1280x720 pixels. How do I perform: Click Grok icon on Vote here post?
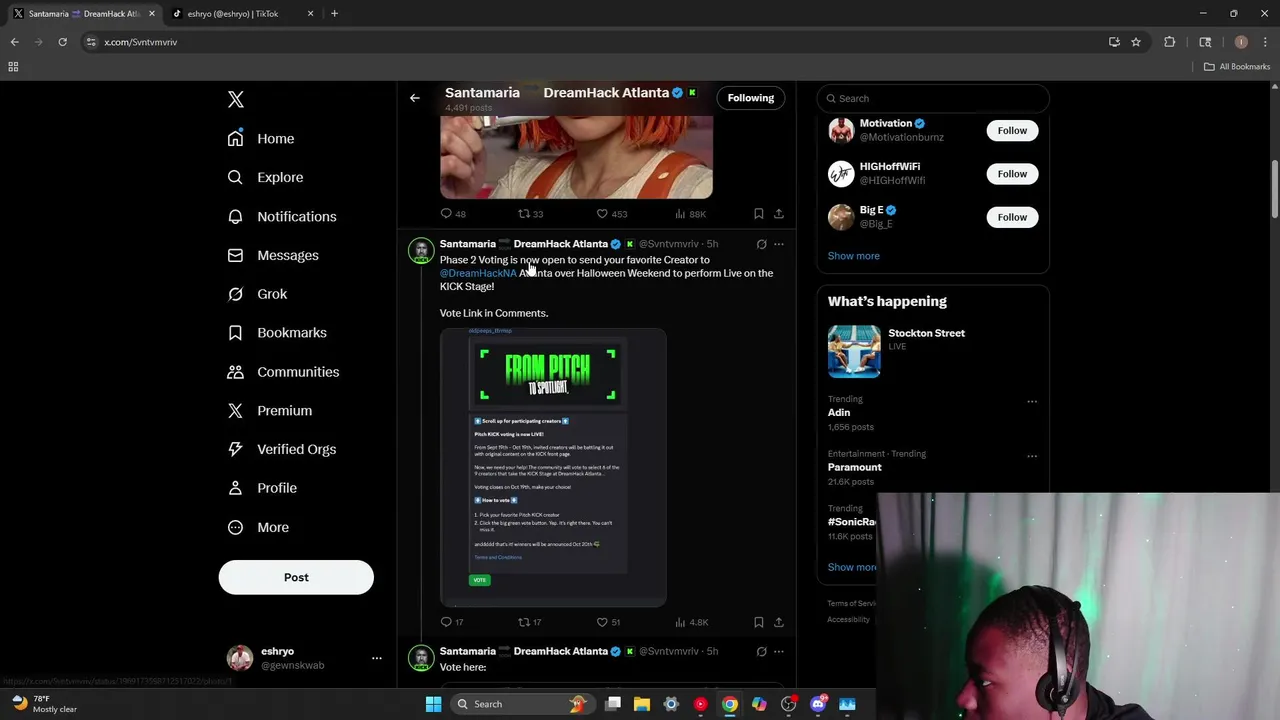point(761,651)
